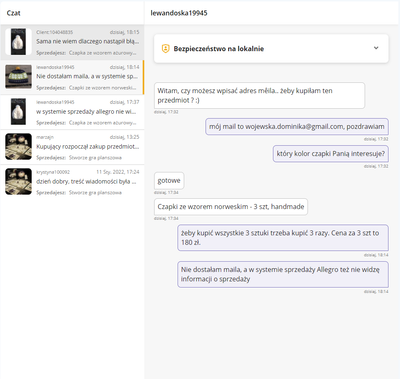Click the security shield icon in Bezpieczeństwo banner

tap(165, 49)
